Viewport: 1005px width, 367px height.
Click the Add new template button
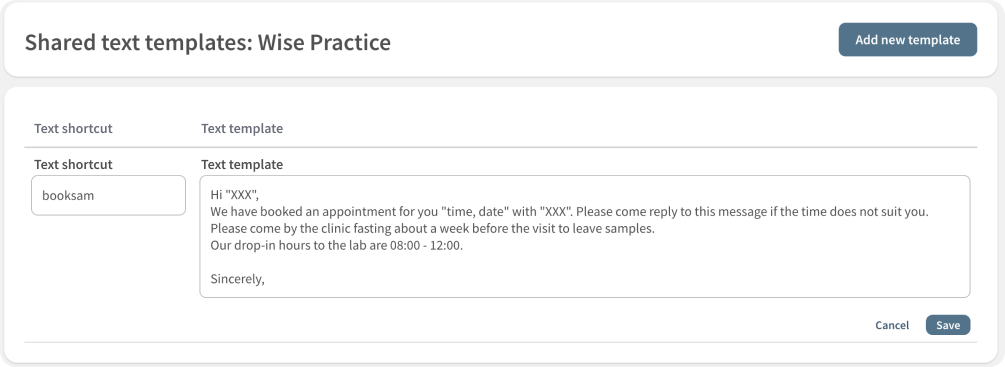pos(908,40)
